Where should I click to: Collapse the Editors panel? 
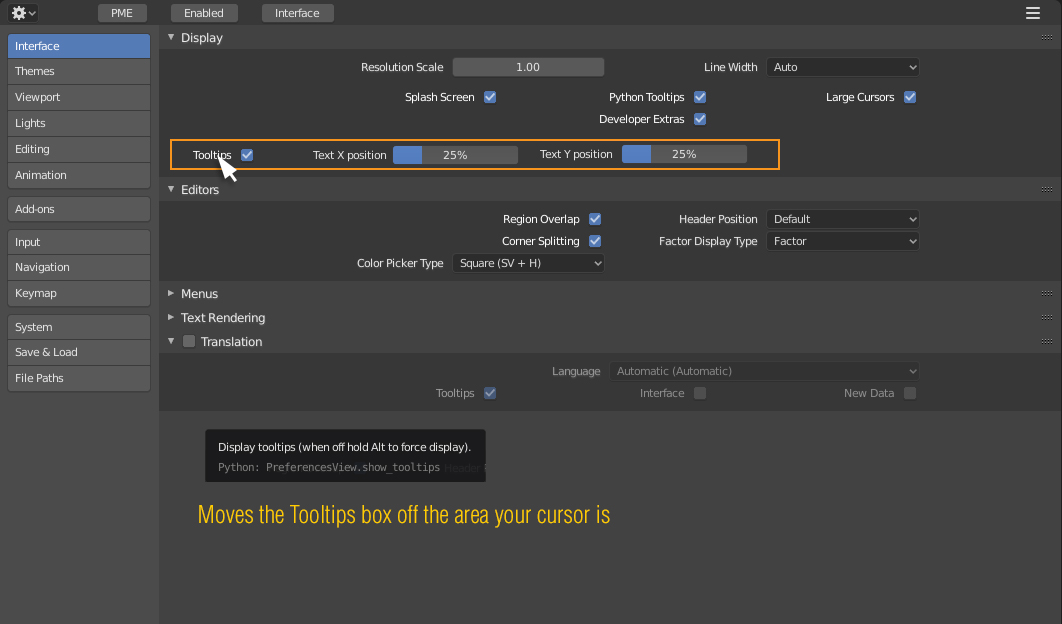[171, 189]
